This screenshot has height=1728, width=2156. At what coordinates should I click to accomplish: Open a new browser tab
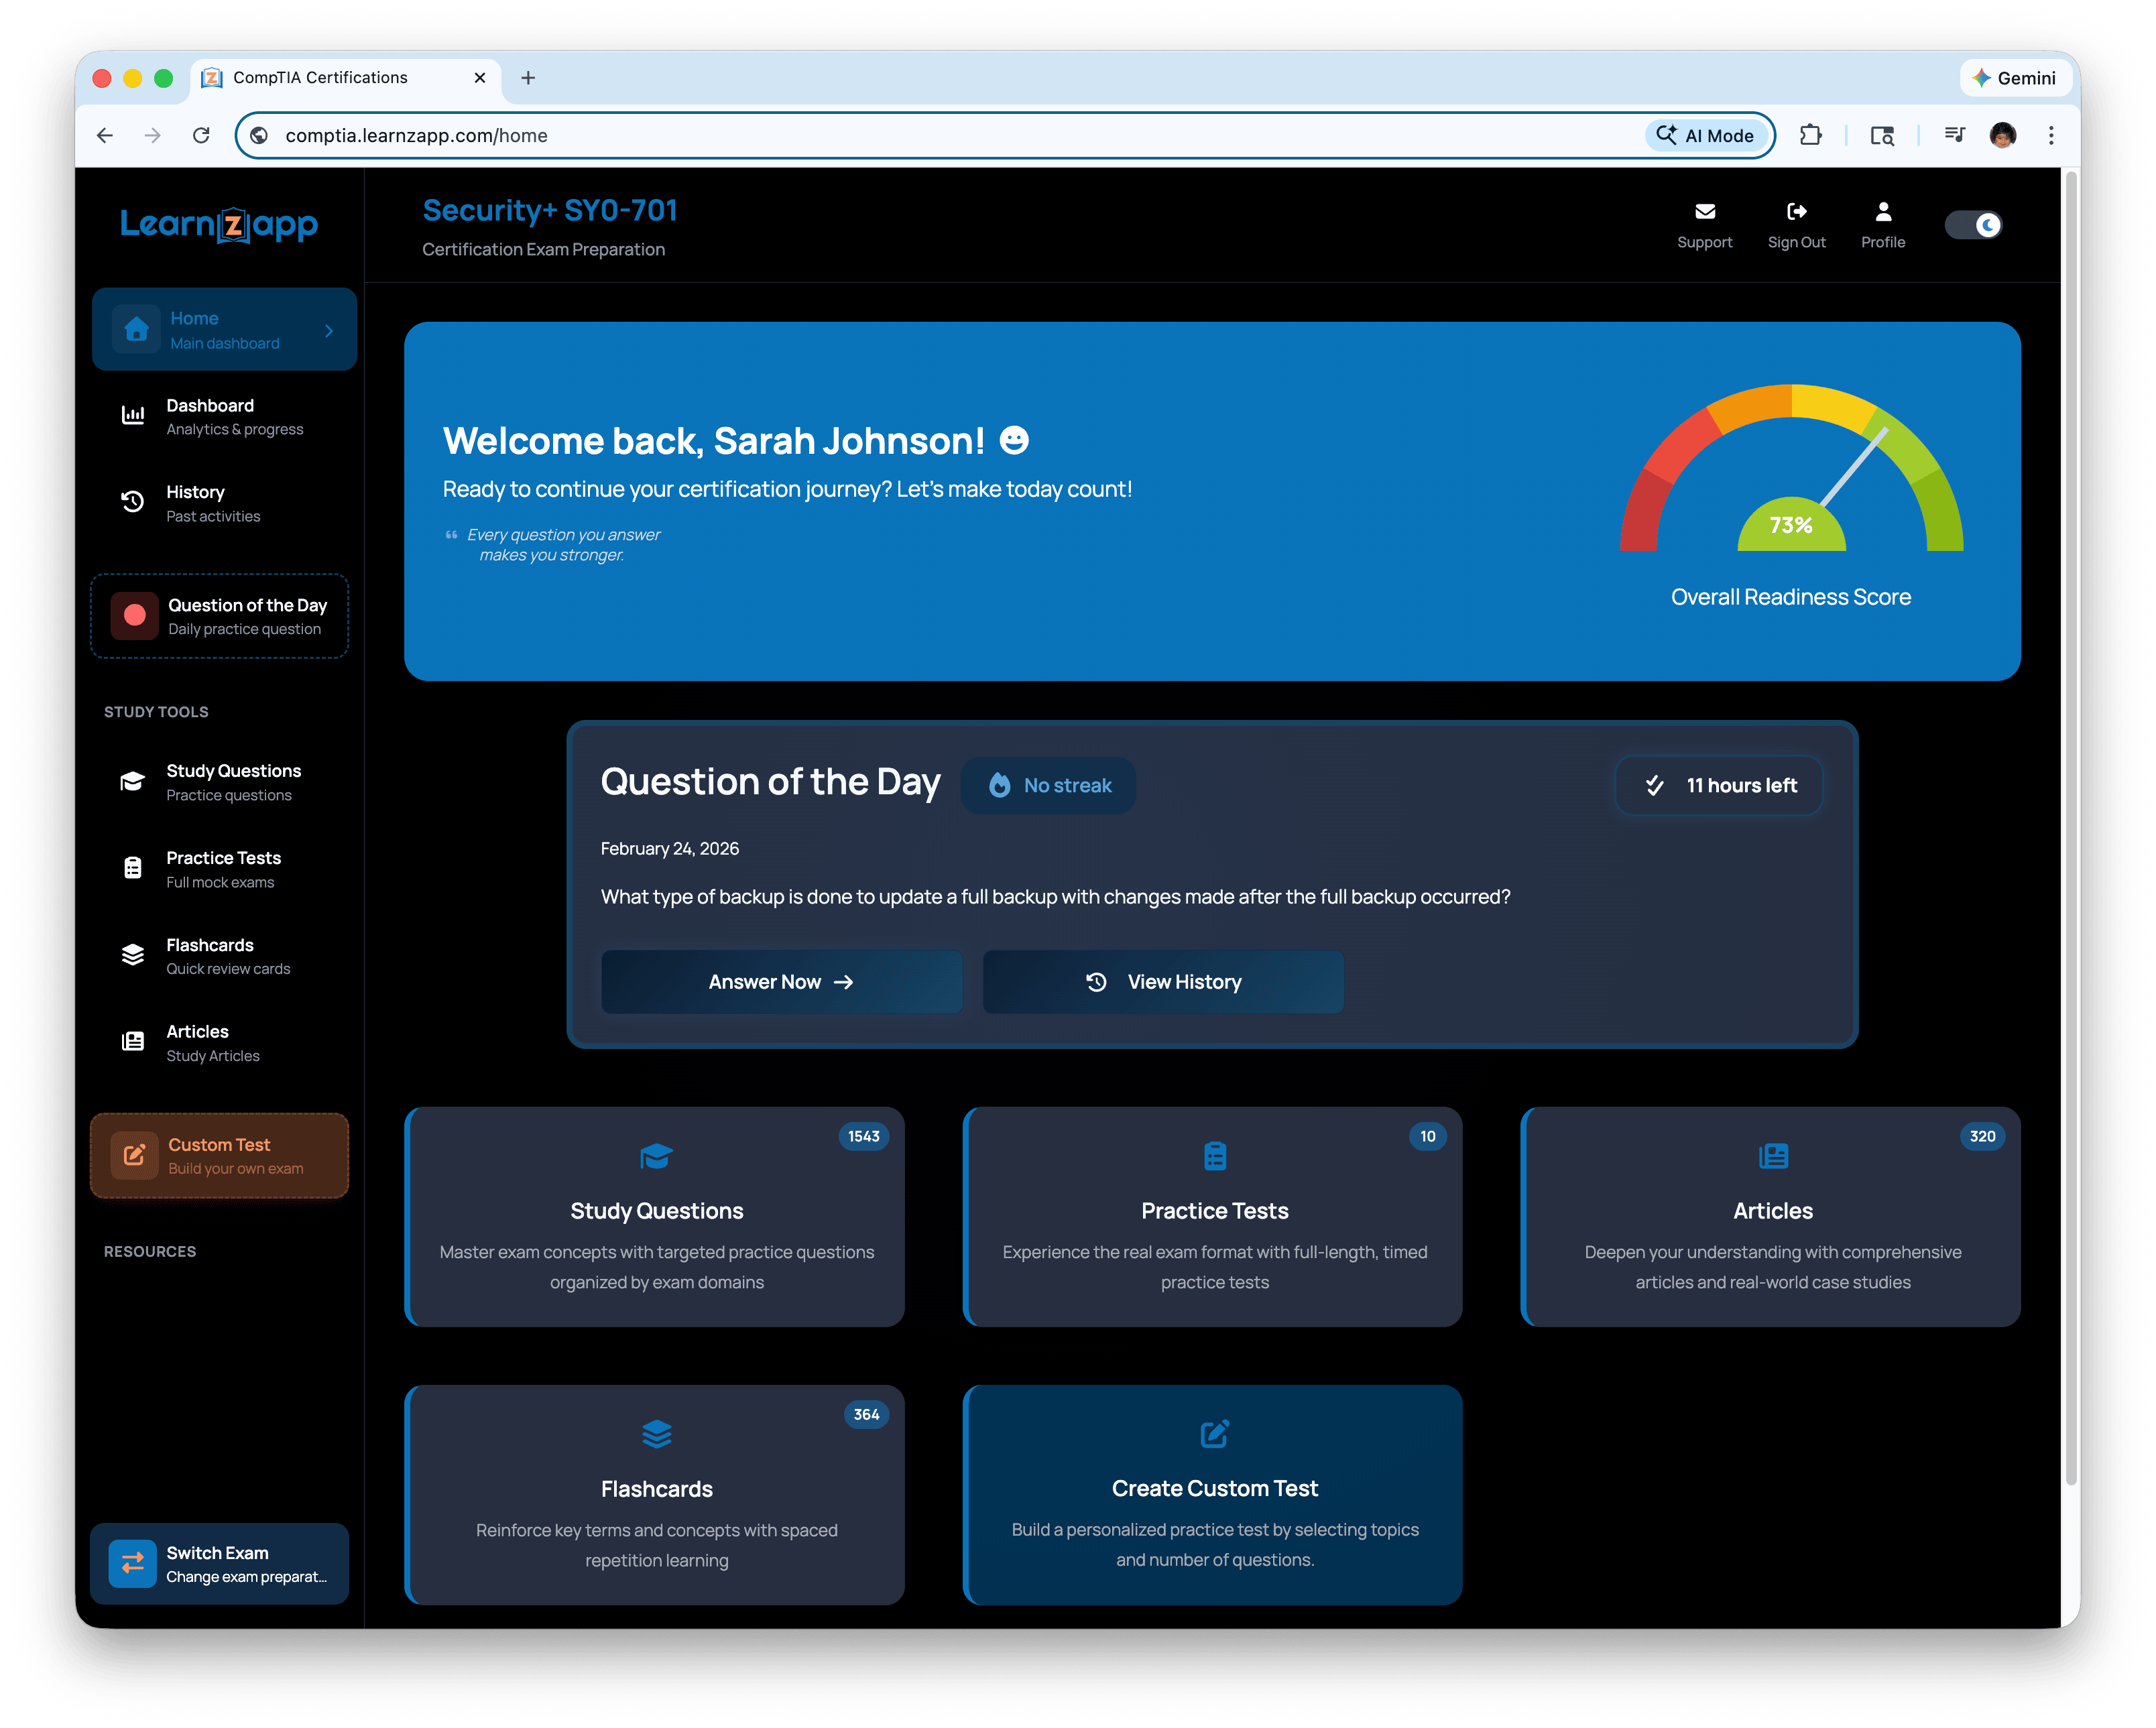(x=528, y=78)
